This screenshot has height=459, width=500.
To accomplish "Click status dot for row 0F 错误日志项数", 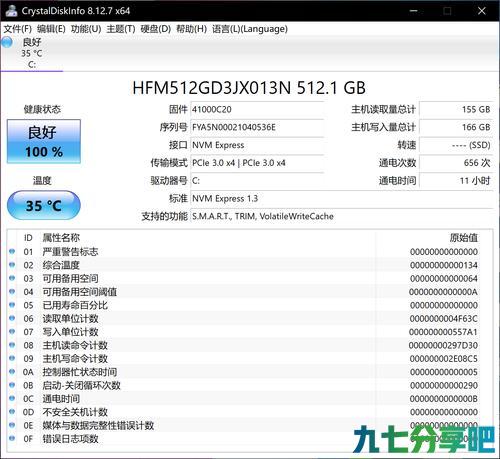I will click(12, 438).
